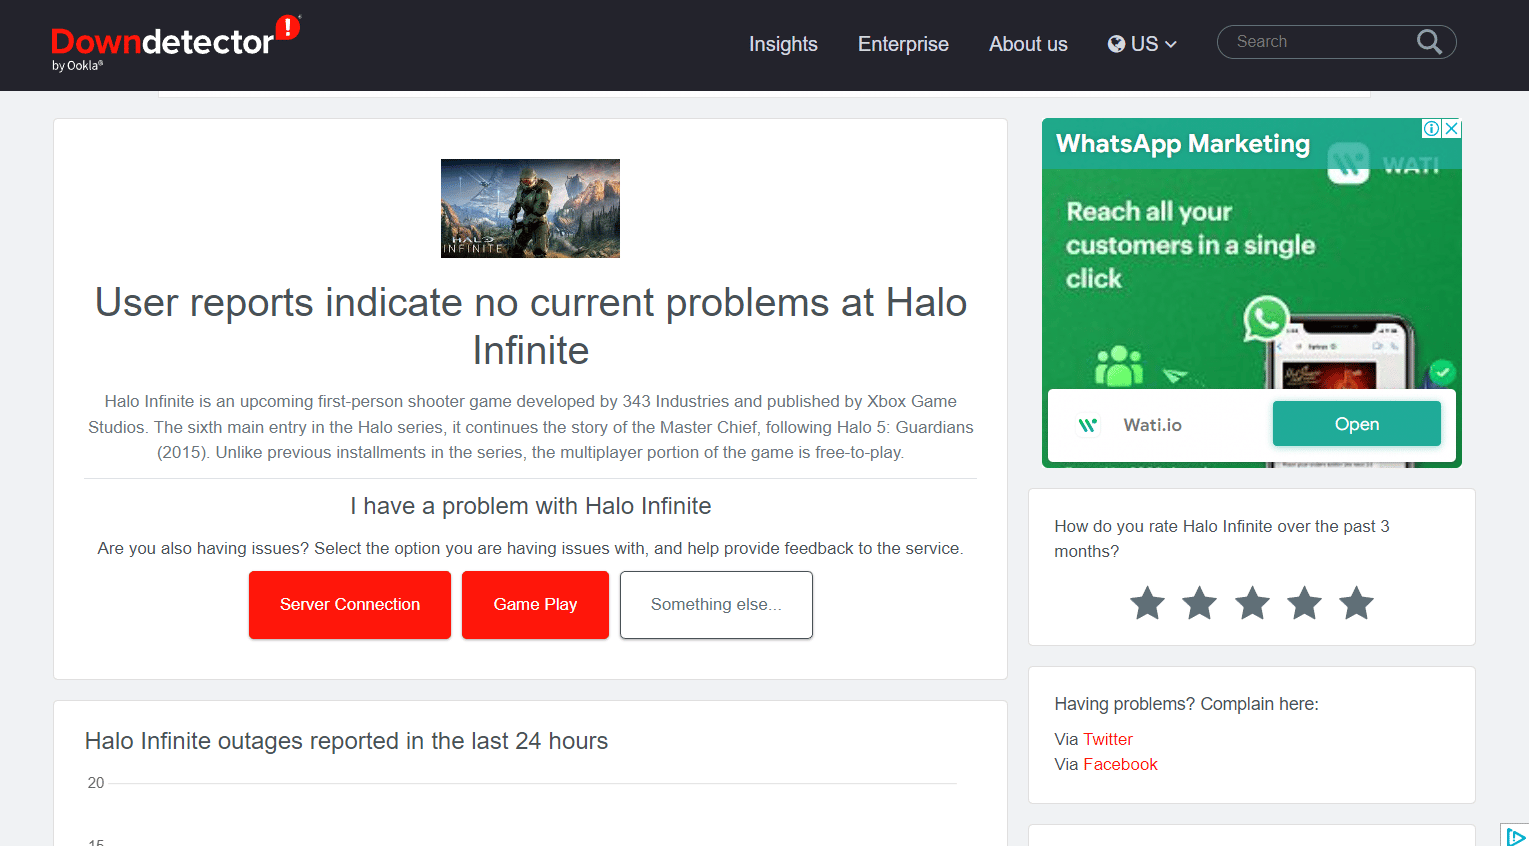Rate Halo Infinite two stars
Viewport: 1529px width, 846px height.
pyautogui.click(x=1199, y=603)
